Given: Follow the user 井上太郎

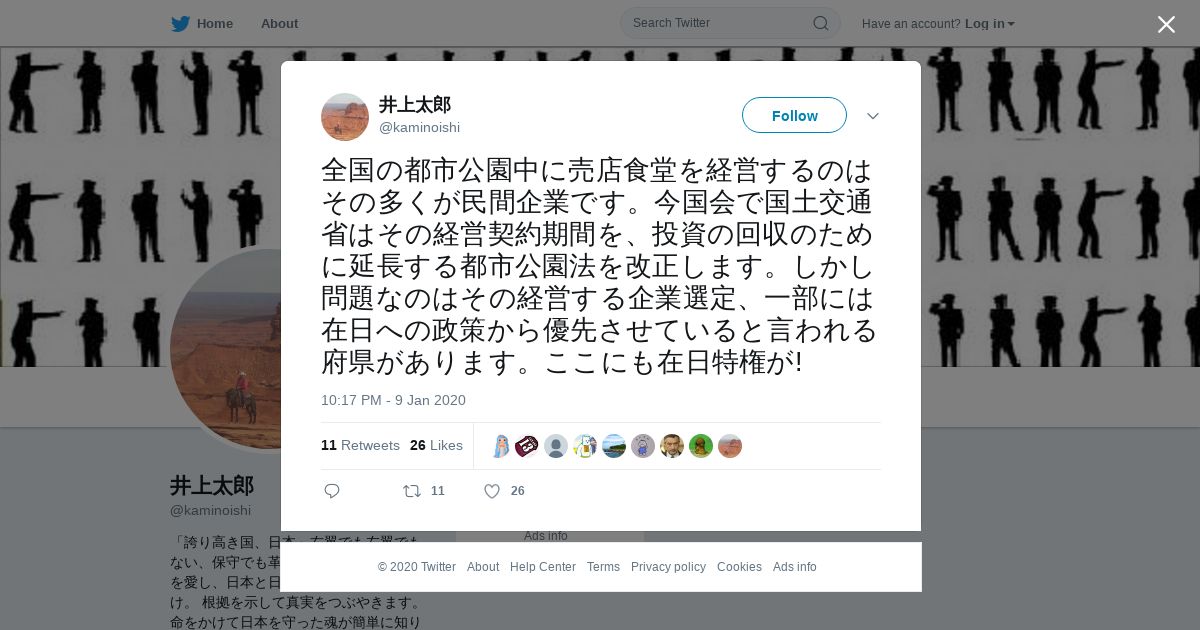Looking at the screenshot, I should (794, 115).
